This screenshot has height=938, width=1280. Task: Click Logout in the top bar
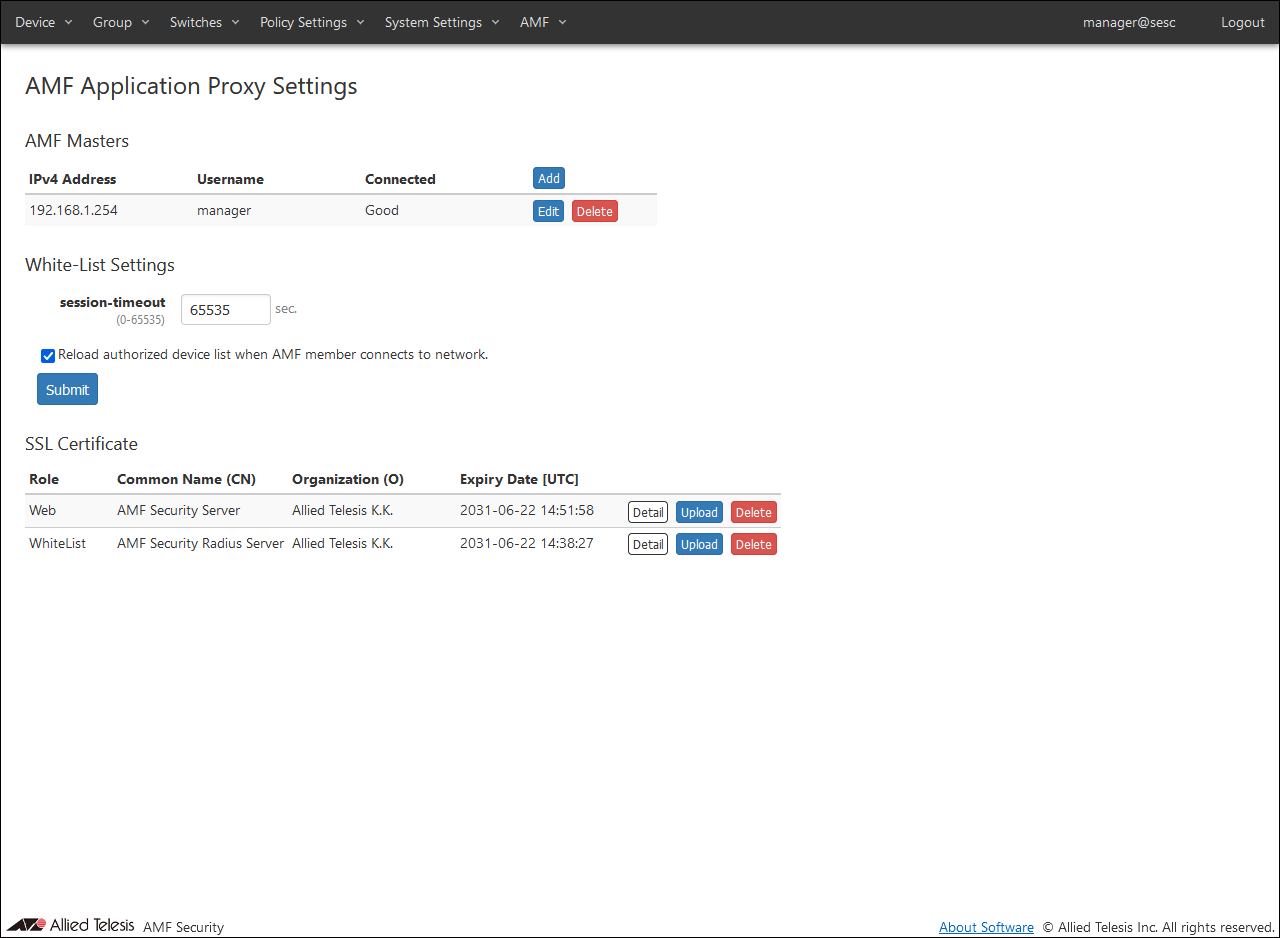(1242, 22)
